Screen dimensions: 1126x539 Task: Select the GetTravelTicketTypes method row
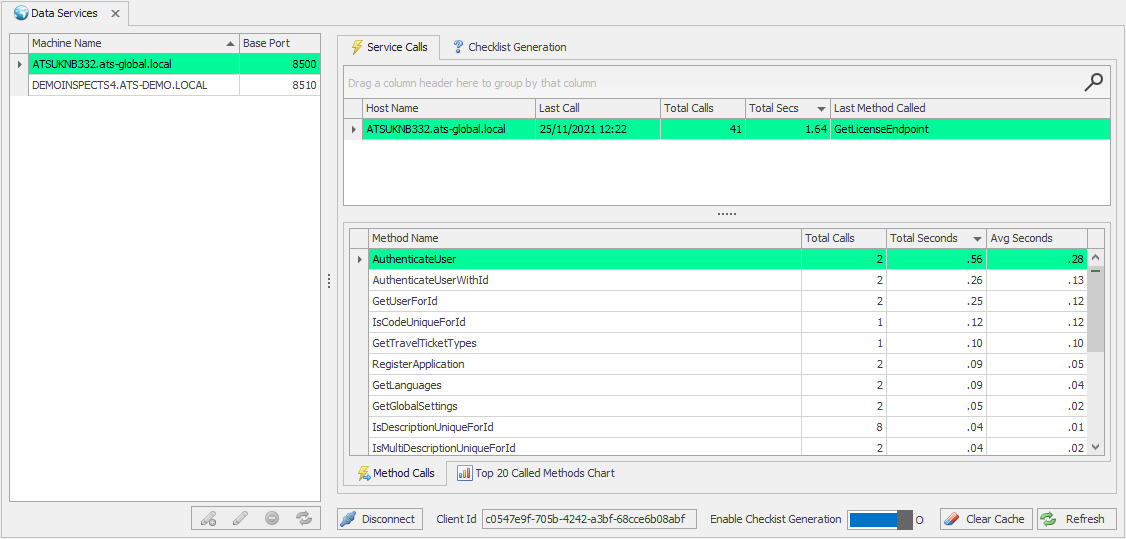pos(718,343)
